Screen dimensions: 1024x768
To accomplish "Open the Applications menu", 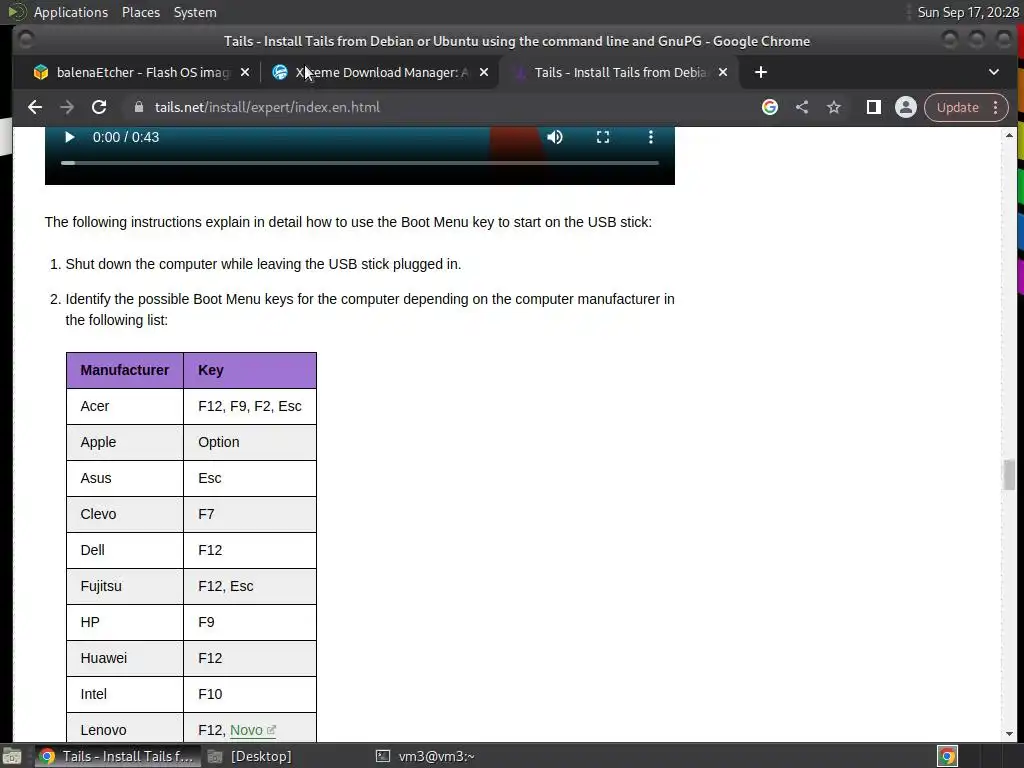I will pyautogui.click(x=71, y=12).
